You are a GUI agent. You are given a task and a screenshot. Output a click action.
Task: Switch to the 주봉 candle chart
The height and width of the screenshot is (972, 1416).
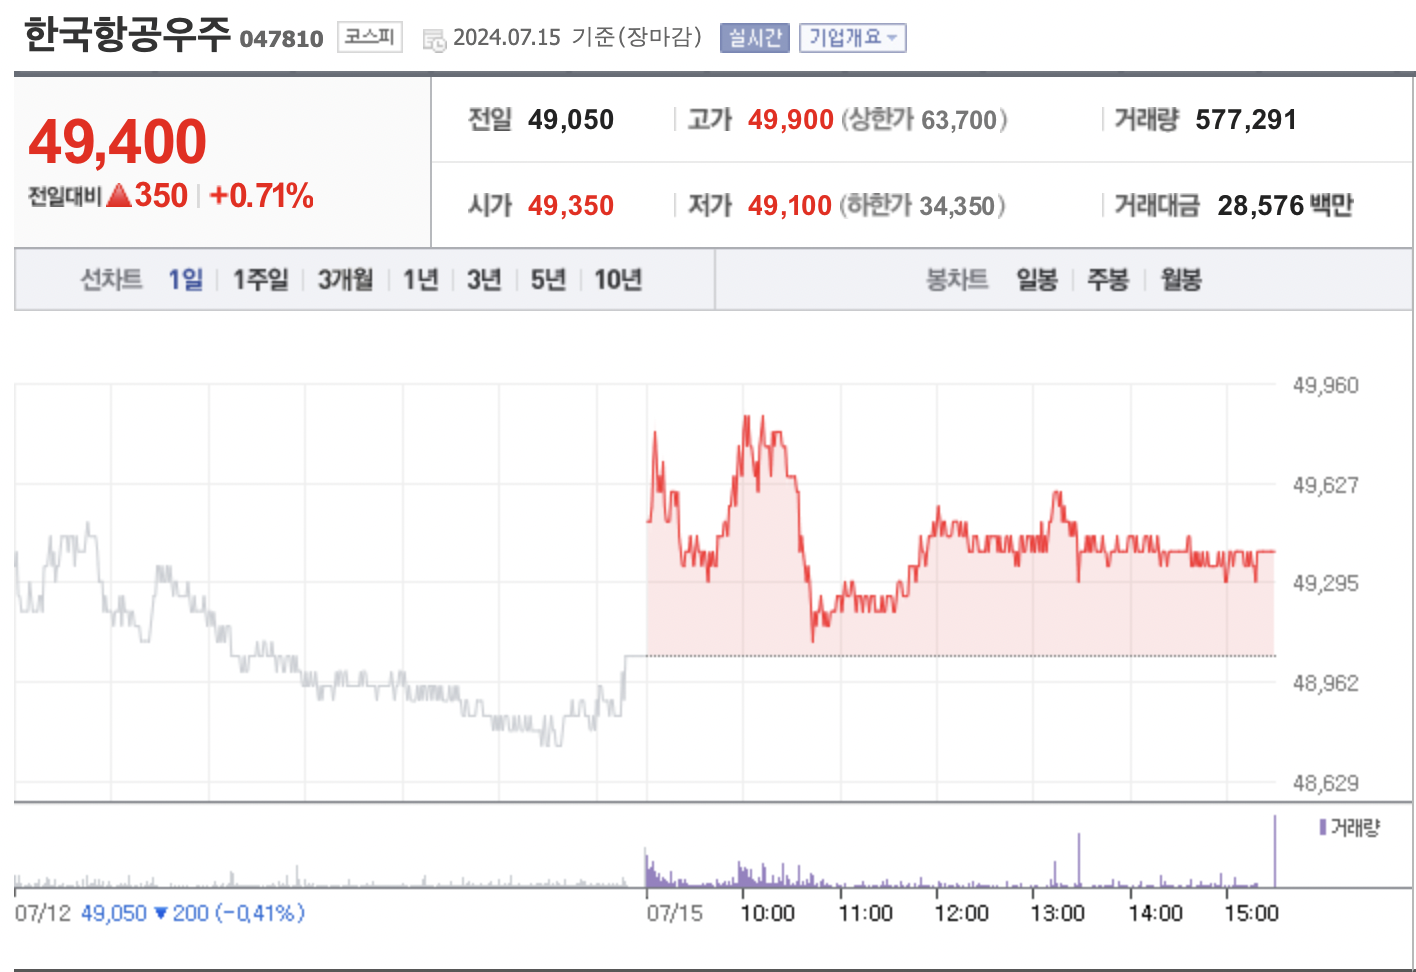[1108, 279]
